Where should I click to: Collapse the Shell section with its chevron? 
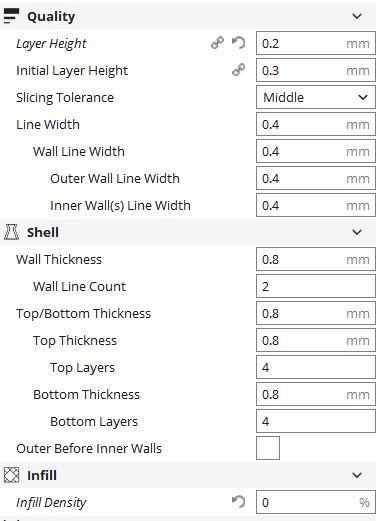357,232
